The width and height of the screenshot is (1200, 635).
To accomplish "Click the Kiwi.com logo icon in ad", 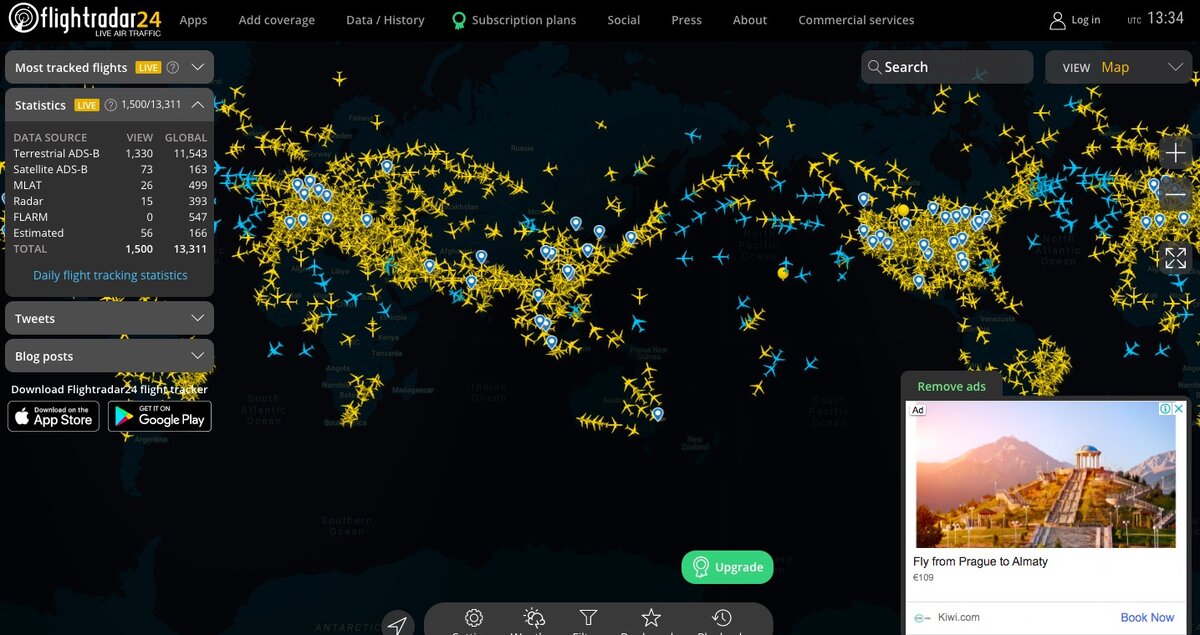I will 922,618.
